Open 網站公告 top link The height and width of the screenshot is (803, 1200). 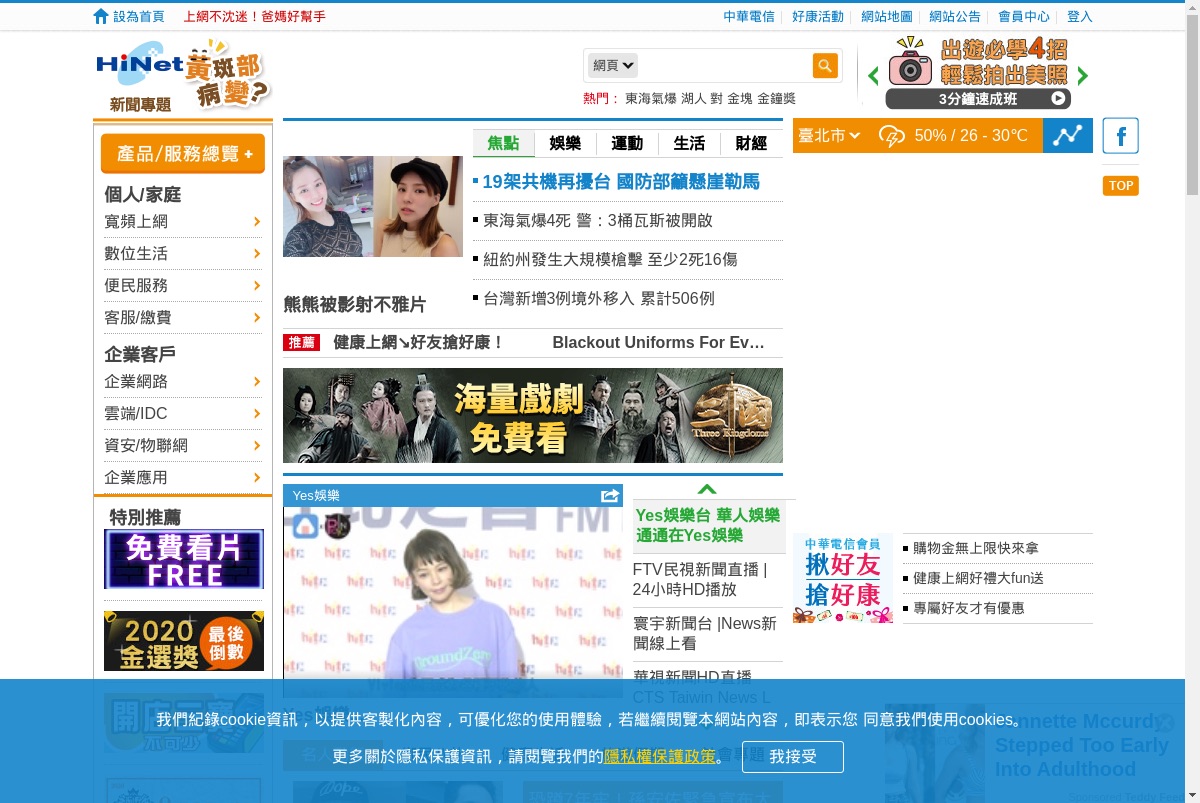coord(955,16)
